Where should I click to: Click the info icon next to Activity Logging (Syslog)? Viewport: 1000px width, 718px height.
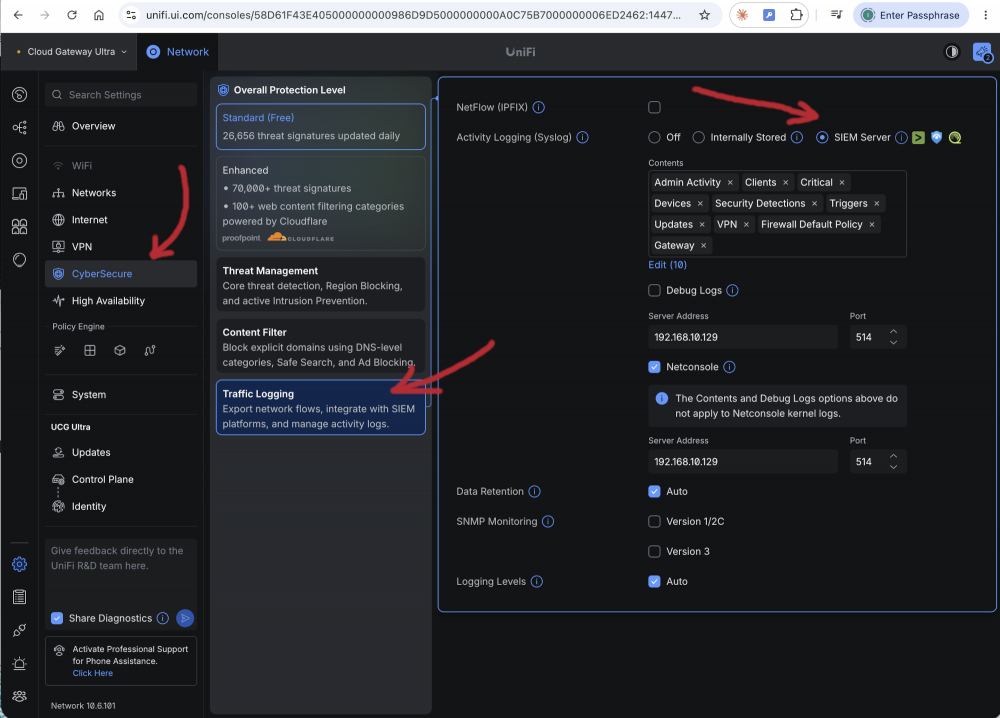(x=582, y=137)
